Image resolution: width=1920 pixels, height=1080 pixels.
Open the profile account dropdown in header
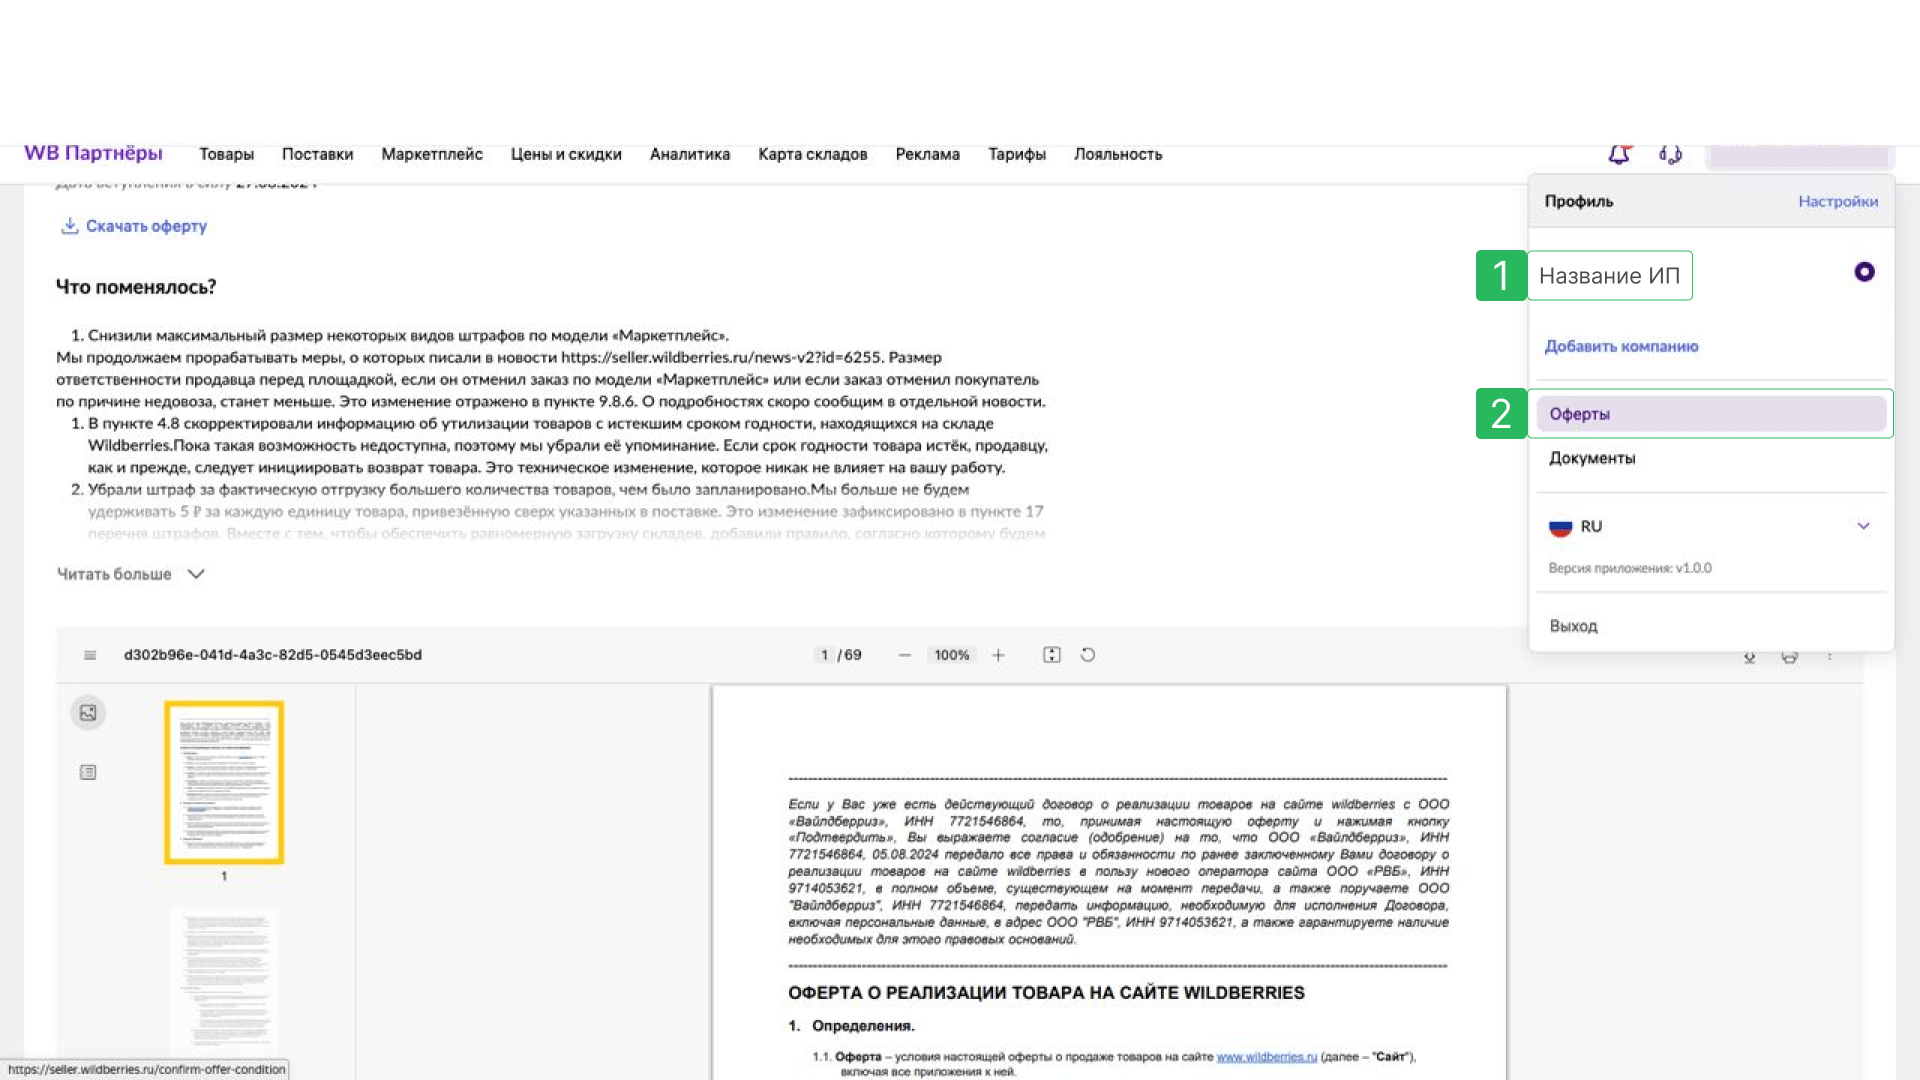pyautogui.click(x=1798, y=155)
